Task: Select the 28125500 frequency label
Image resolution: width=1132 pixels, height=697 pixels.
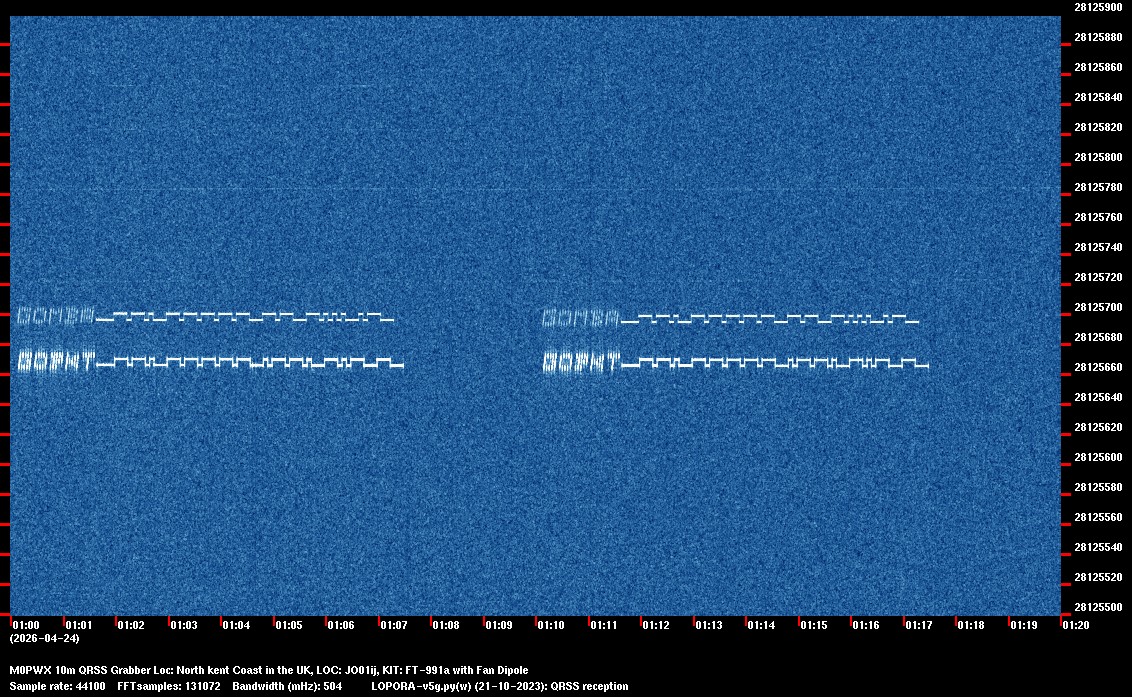Action: (1098, 607)
